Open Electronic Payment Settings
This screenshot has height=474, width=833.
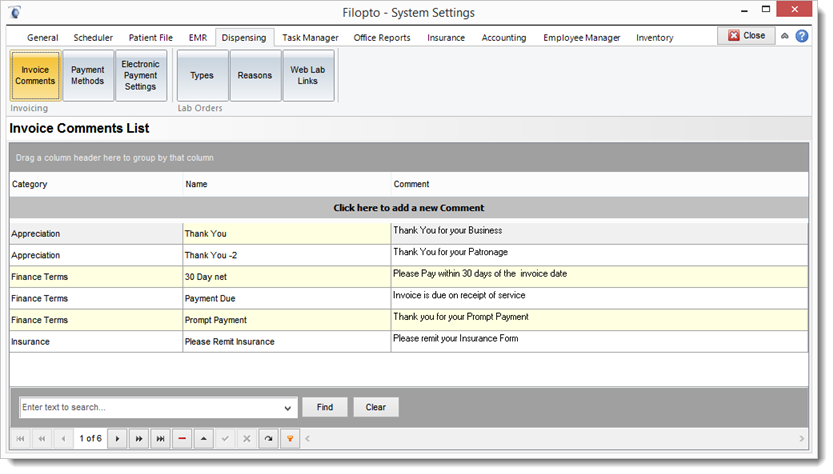pos(141,75)
